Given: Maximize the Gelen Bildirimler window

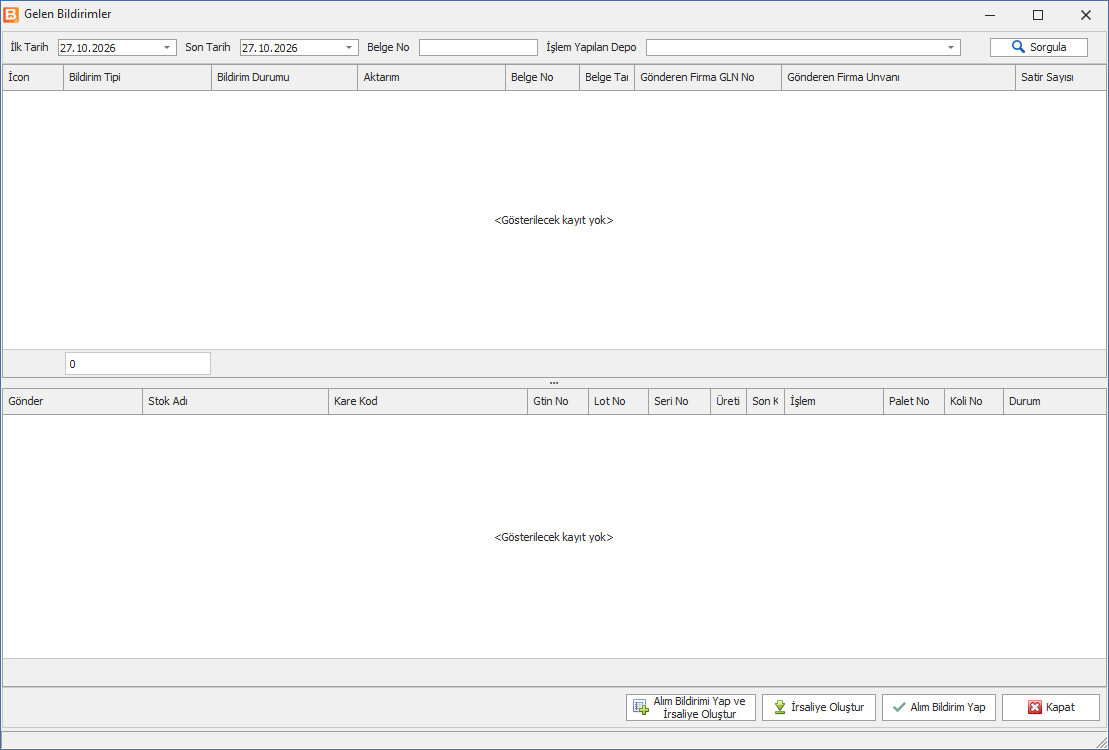Looking at the screenshot, I should click(x=1038, y=15).
